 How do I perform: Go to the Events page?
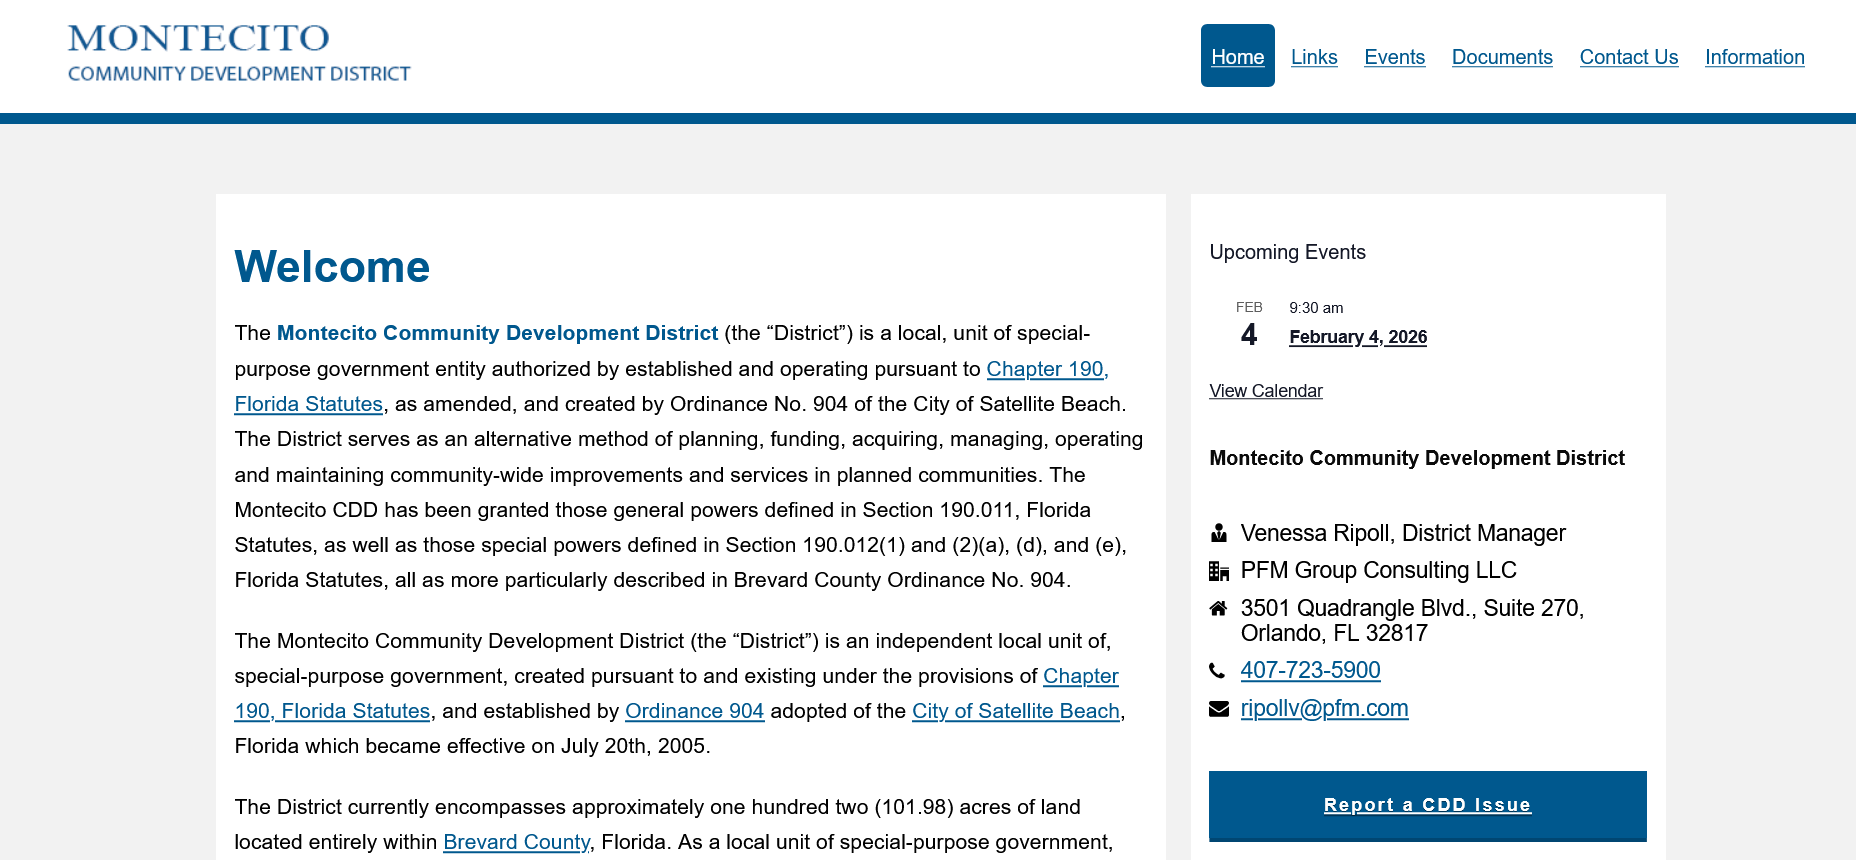(1394, 57)
